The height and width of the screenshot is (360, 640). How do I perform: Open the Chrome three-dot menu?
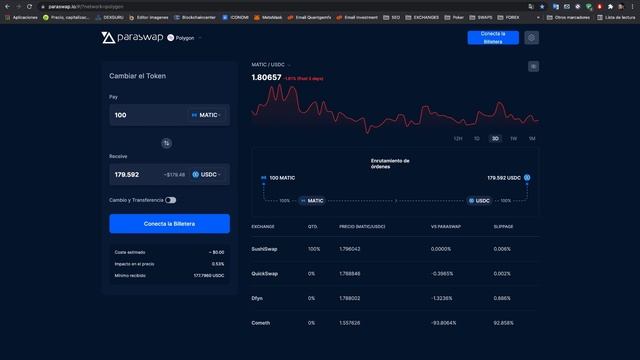[x=633, y=7]
